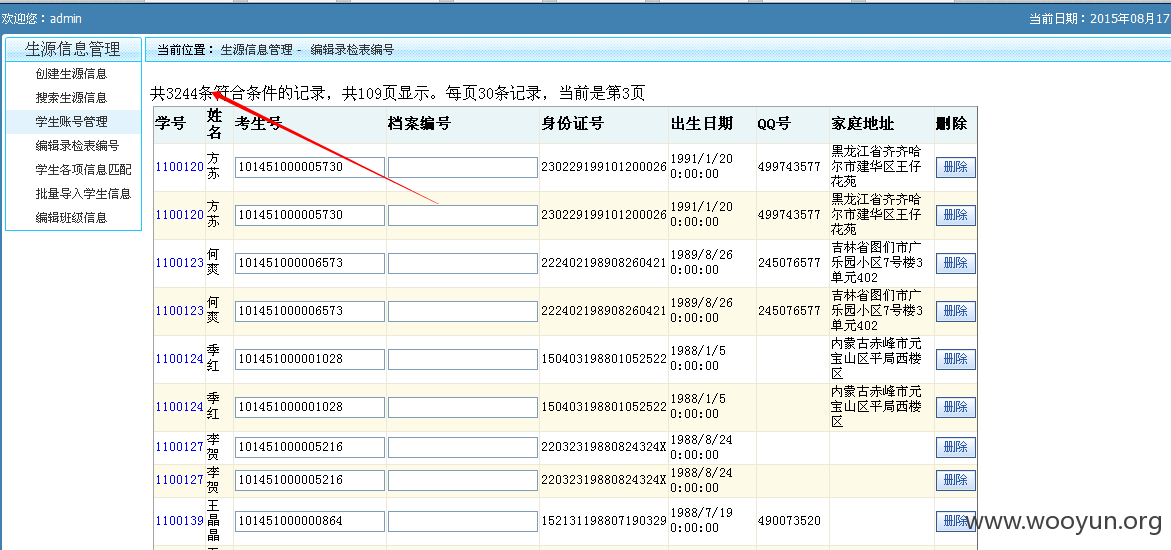Viewport: 1171px width, 550px height.
Task: Click QQ number 490073520
Action: (x=789, y=521)
